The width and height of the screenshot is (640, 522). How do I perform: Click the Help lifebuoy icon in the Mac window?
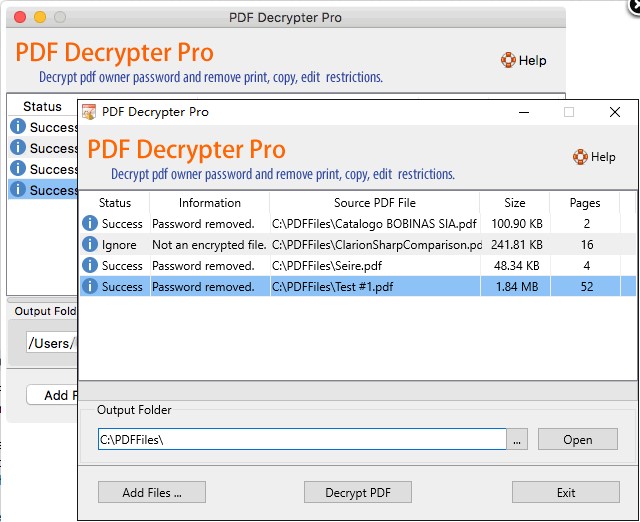[x=508, y=60]
